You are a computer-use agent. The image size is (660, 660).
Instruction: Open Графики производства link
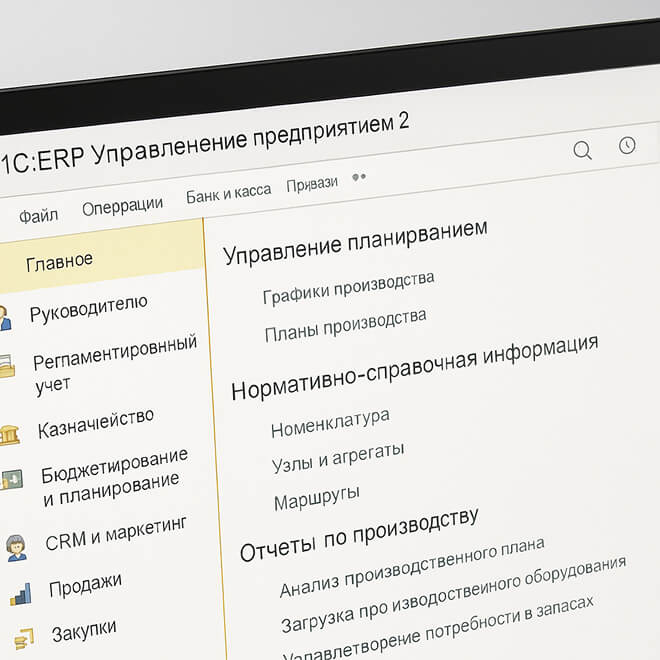point(349,287)
